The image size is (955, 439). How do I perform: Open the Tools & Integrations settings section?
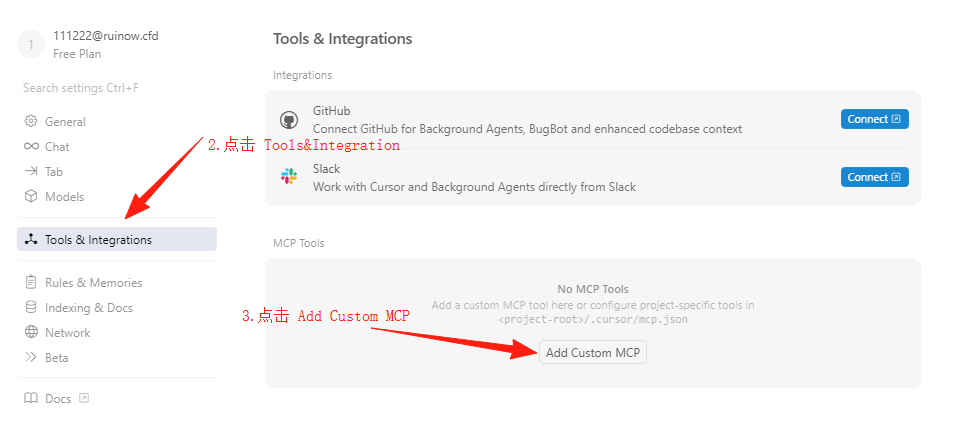pyautogui.click(x=117, y=239)
